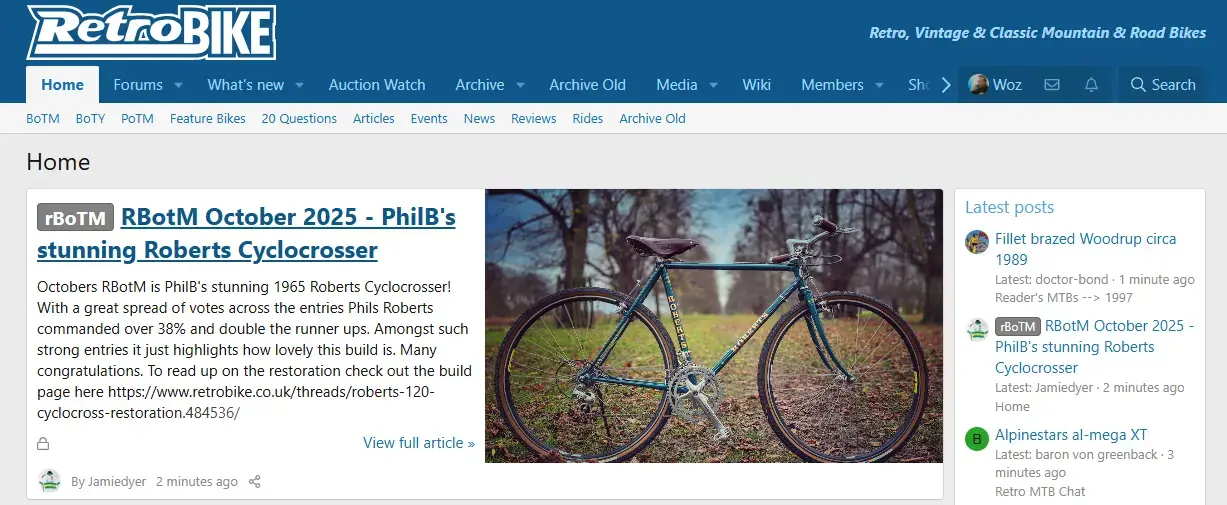The image size is (1227, 505).
Task: Show more nav items with right chevron
Action: click(x=946, y=85)
